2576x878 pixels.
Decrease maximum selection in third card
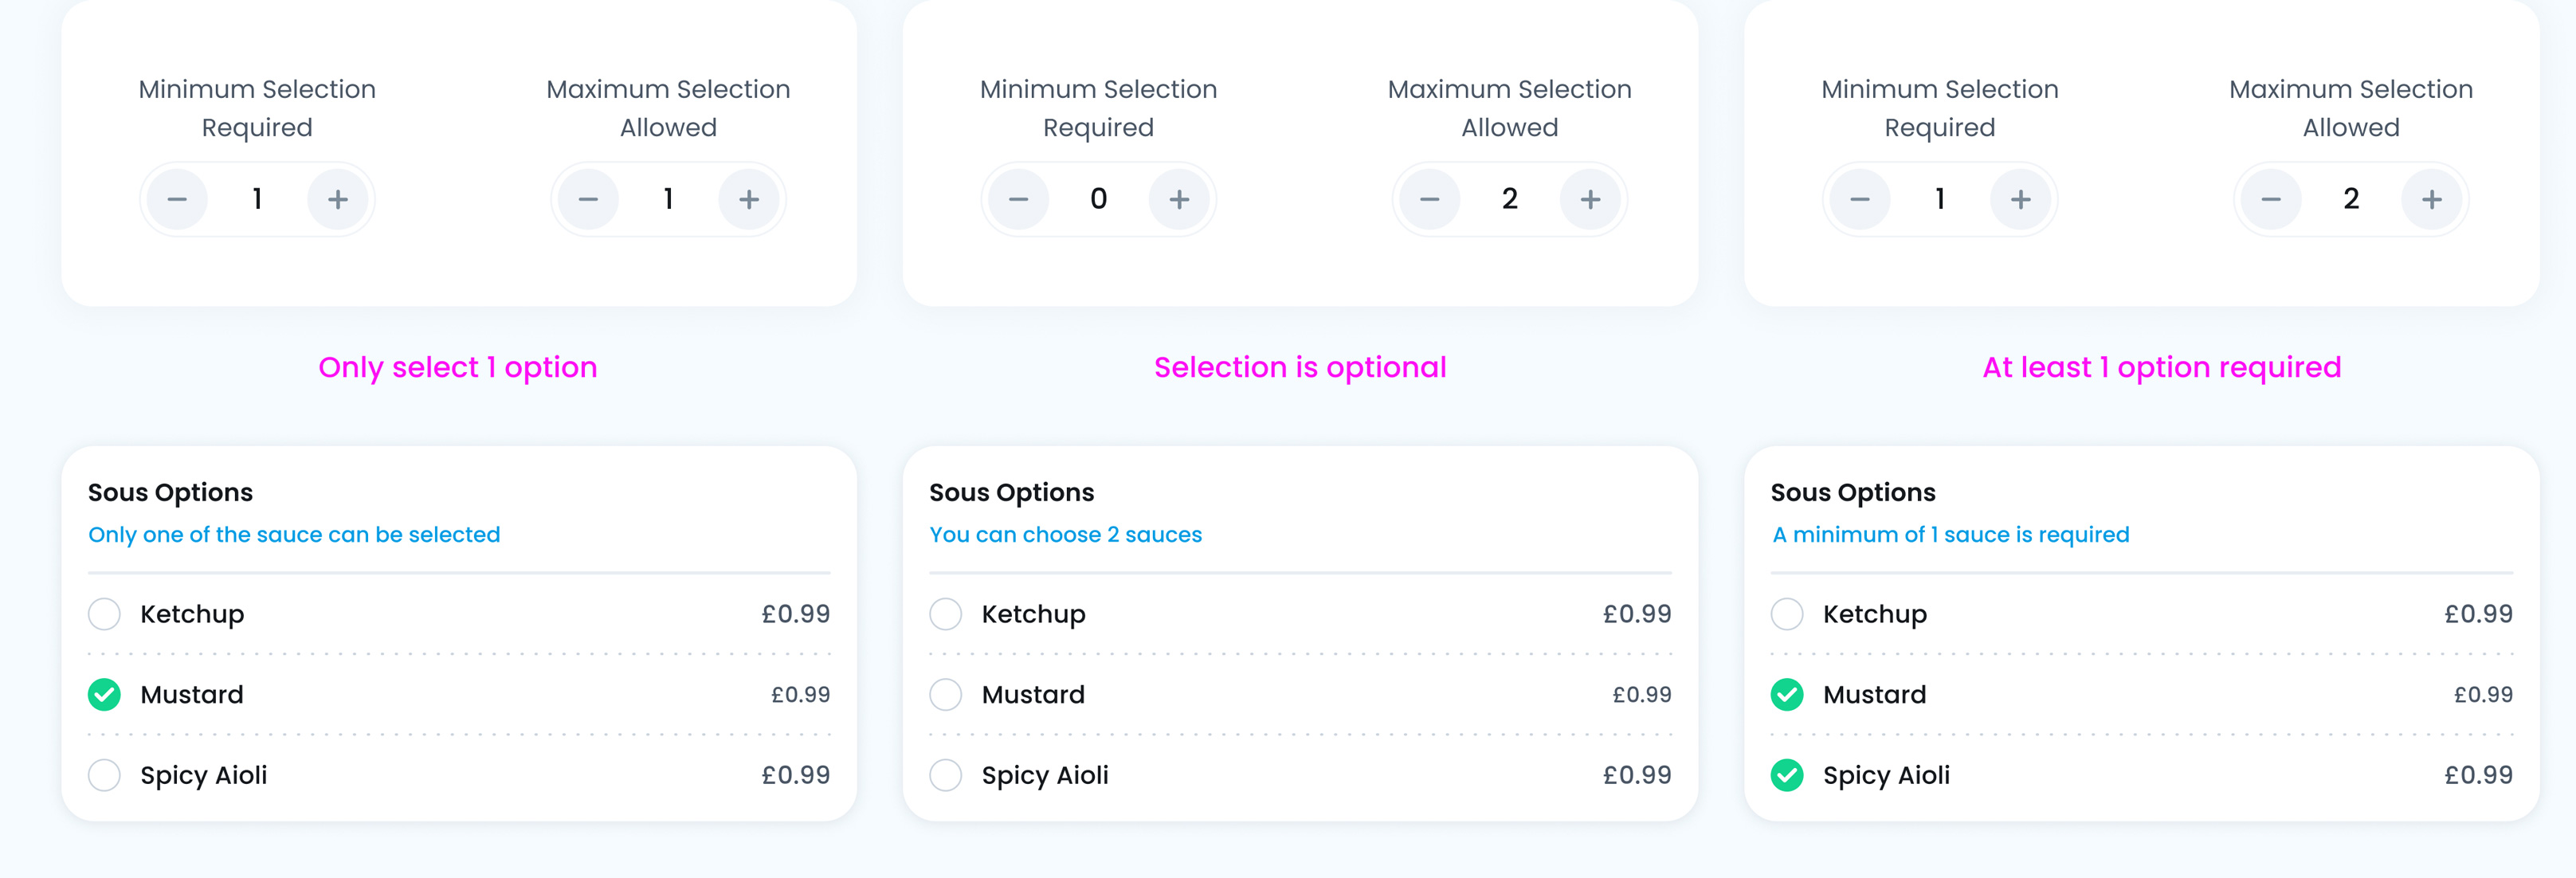pos(2271,200)
